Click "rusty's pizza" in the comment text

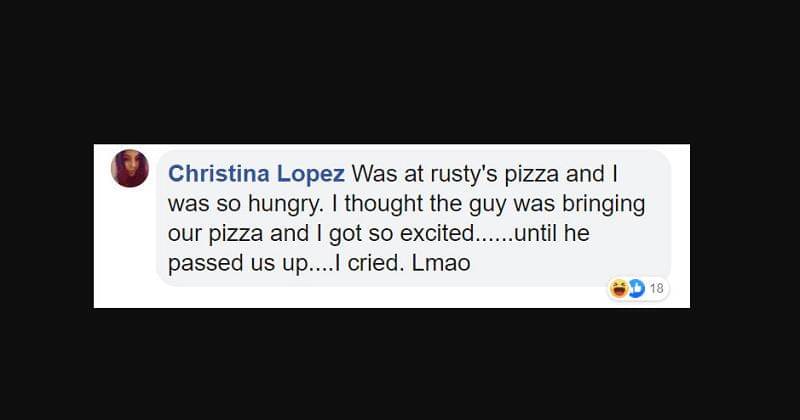coord(476,174)
